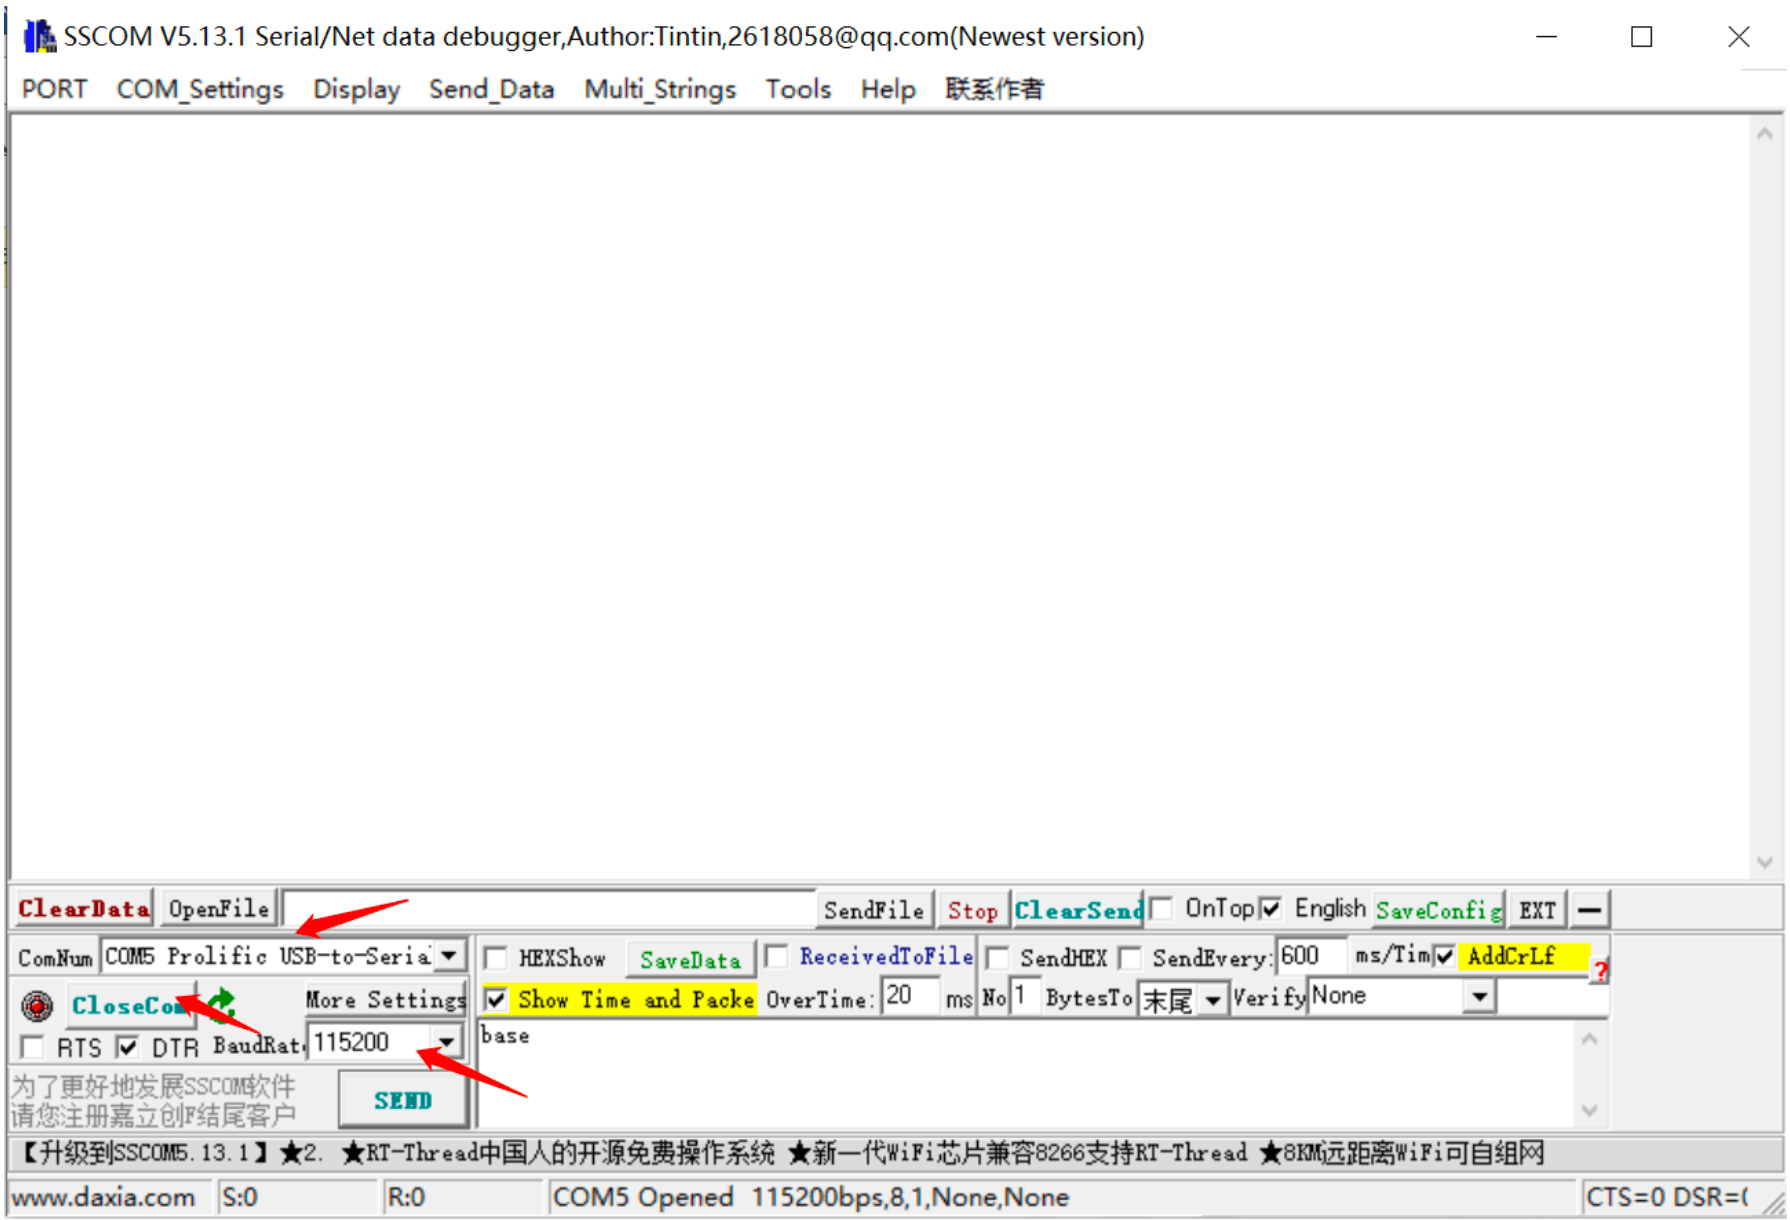Viewport: 1790px width, 1220px height.
Task: Open the COM_Settings menu
Action: (x=200, y=89)
